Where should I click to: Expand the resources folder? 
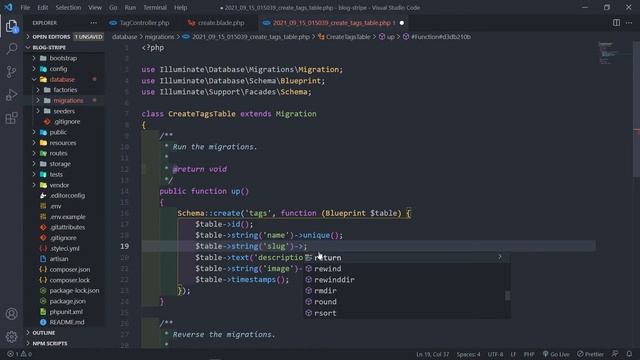[65, 143]
